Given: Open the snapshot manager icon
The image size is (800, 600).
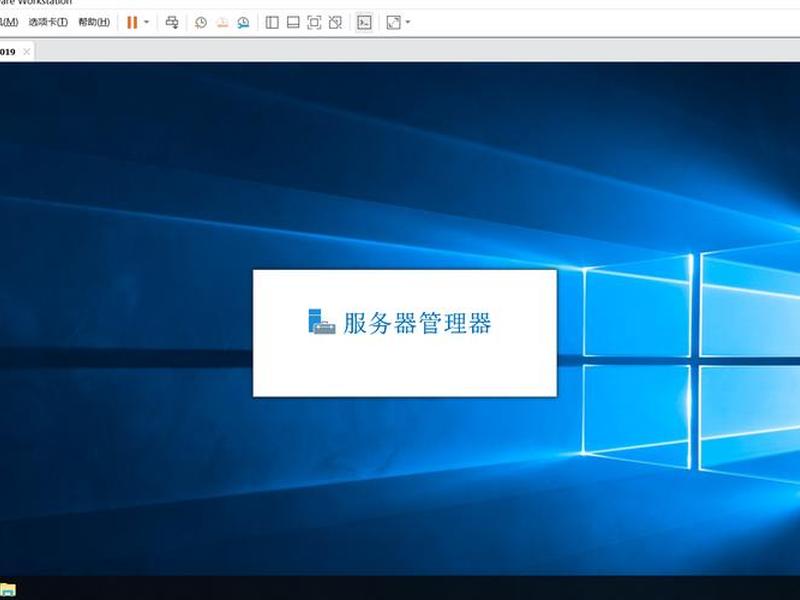Looking at the screenshot, I should pos(243,22).
